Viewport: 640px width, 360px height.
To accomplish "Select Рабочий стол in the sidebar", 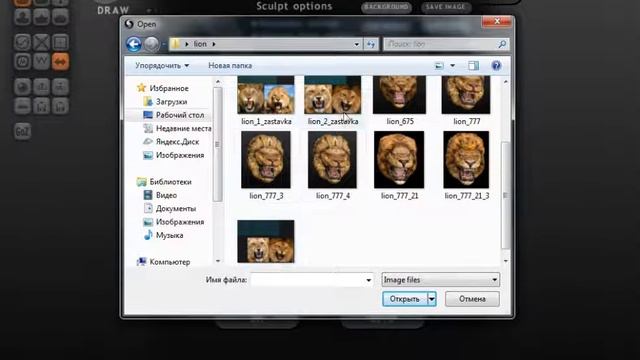I will point(174,115).
